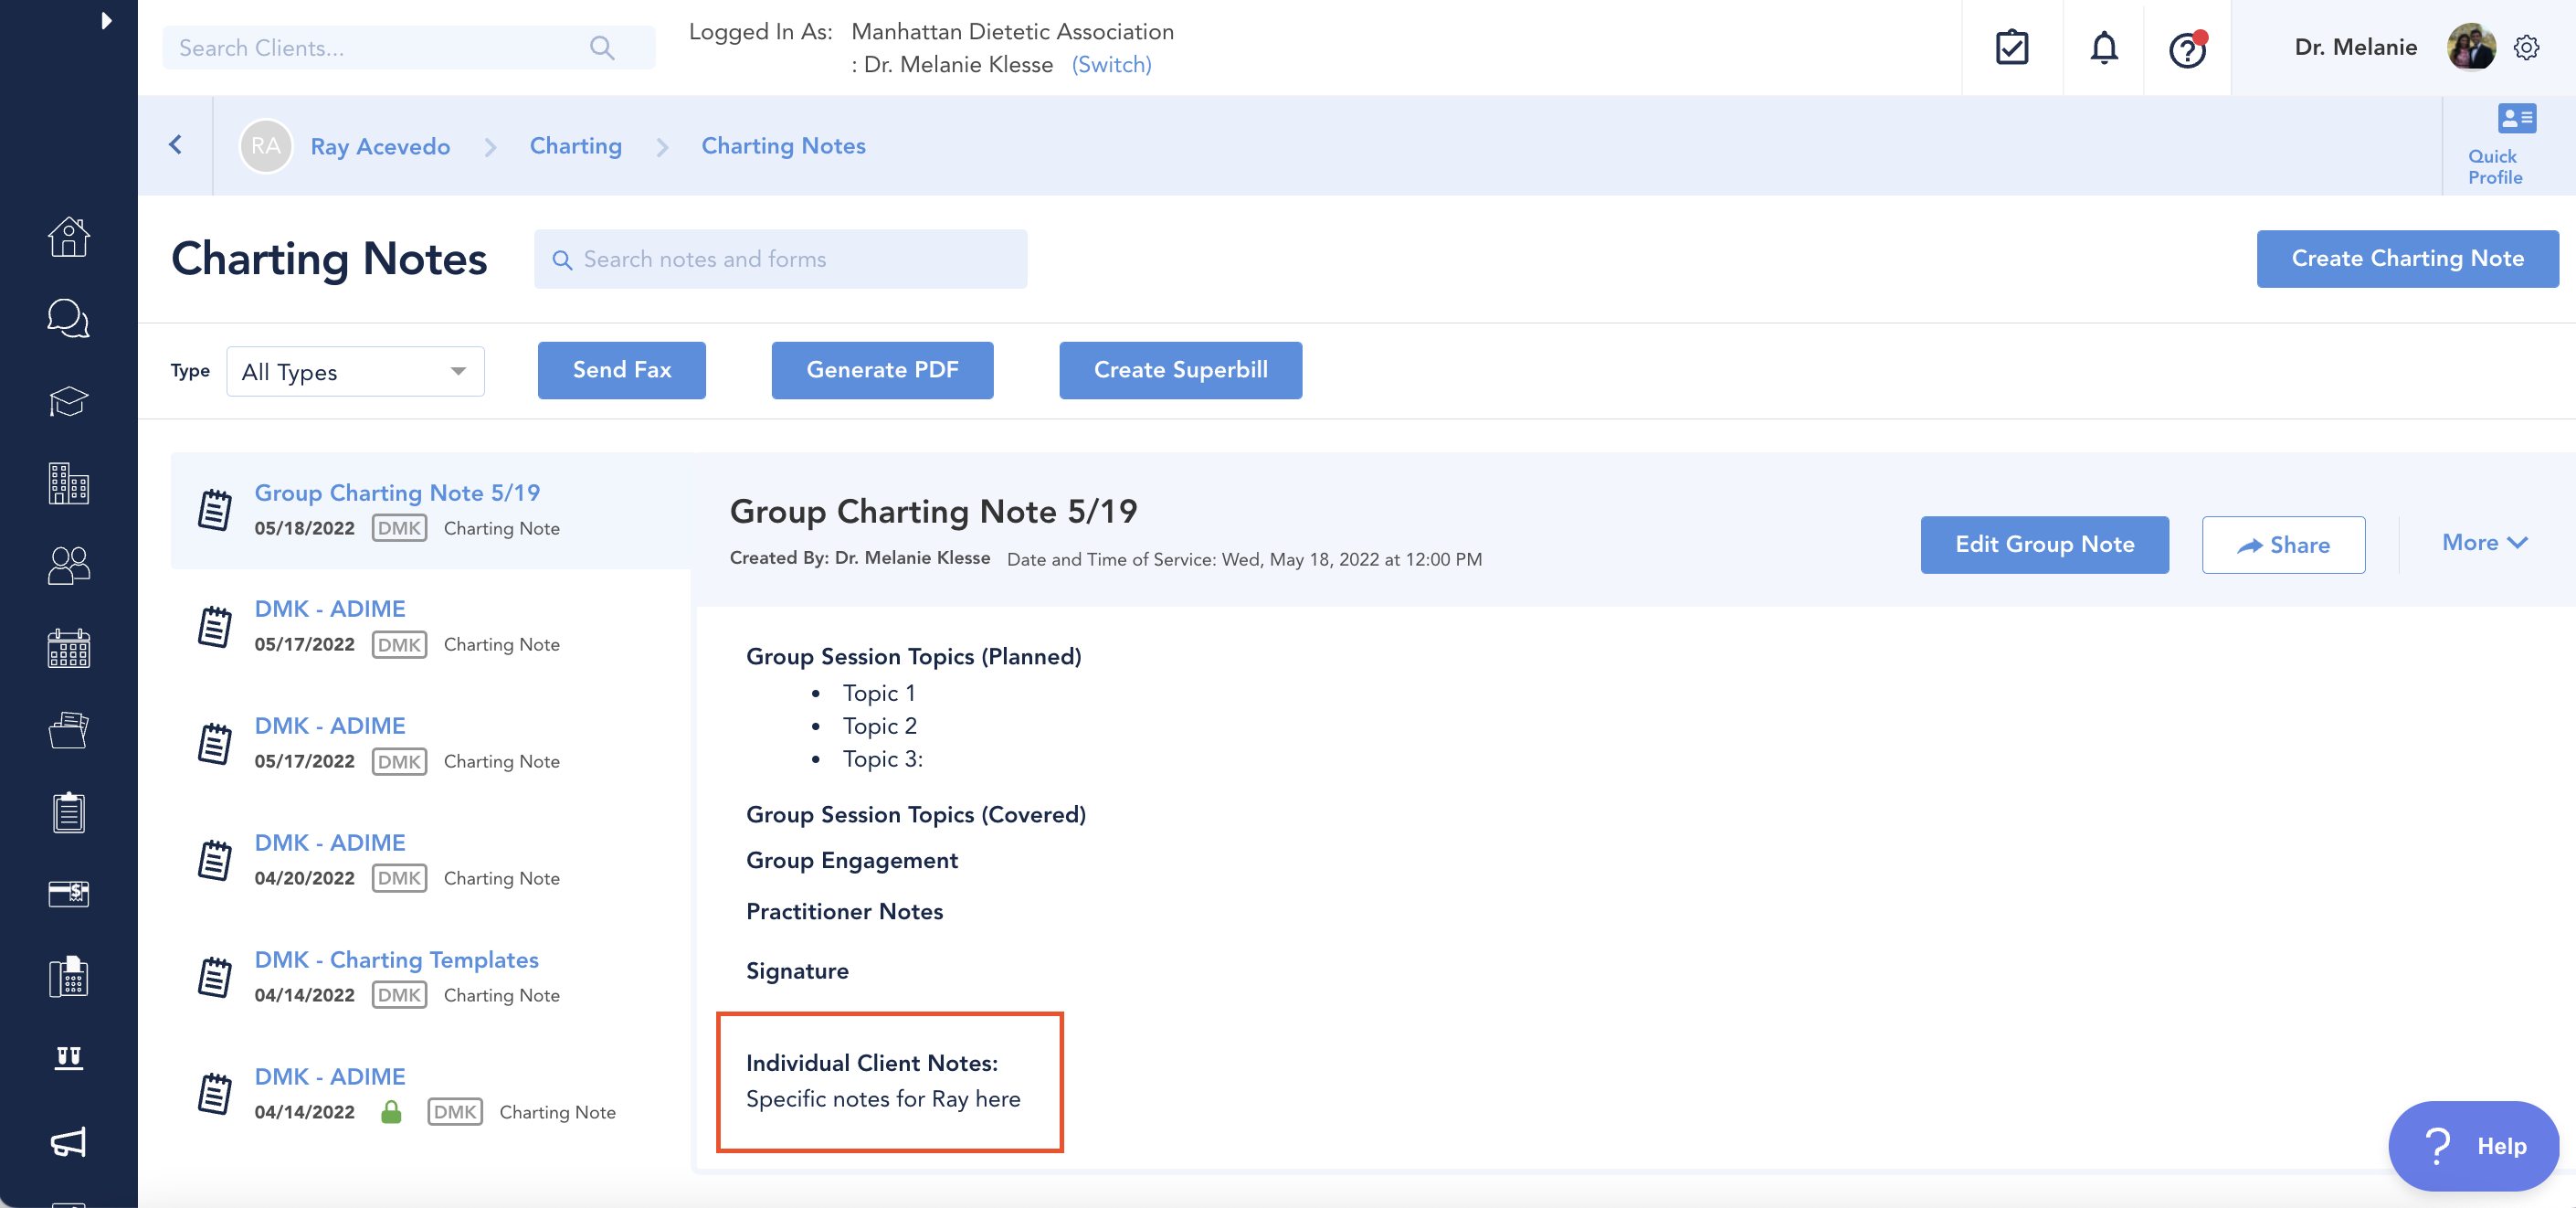Select the DMK - Charting Templates note

(396, 959)
